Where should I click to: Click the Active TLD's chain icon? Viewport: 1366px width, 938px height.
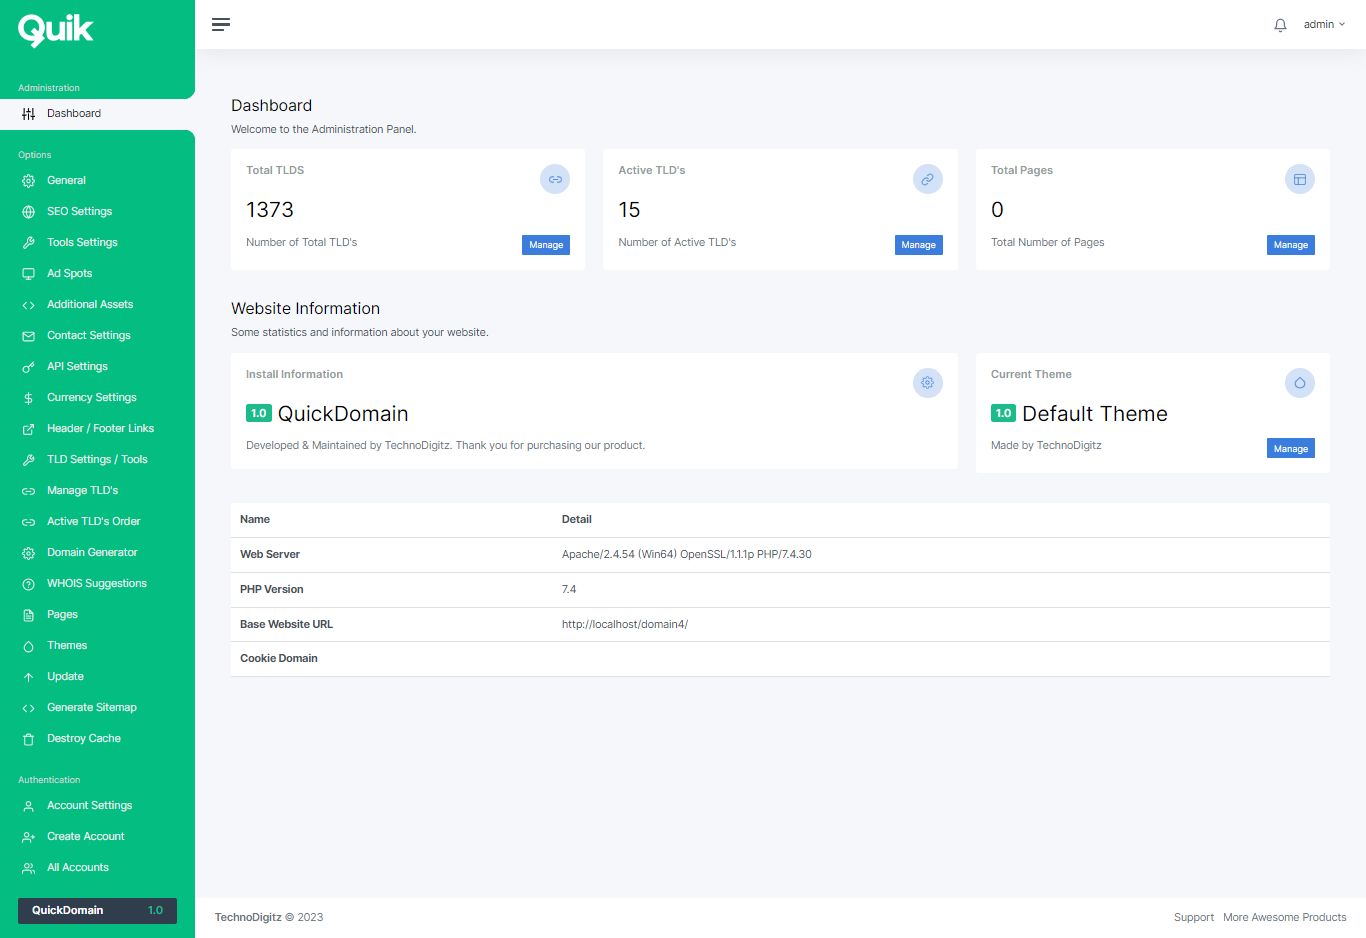click(x=927, y=179)
